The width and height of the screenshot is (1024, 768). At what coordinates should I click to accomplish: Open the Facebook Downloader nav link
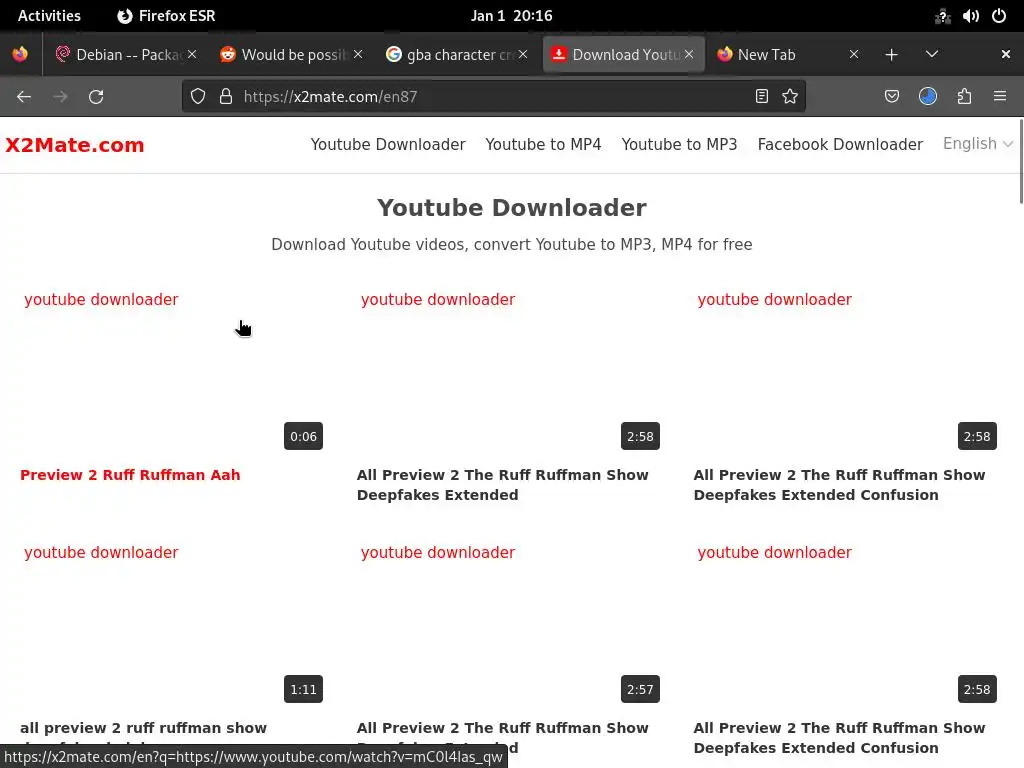[x=840, y=144]
